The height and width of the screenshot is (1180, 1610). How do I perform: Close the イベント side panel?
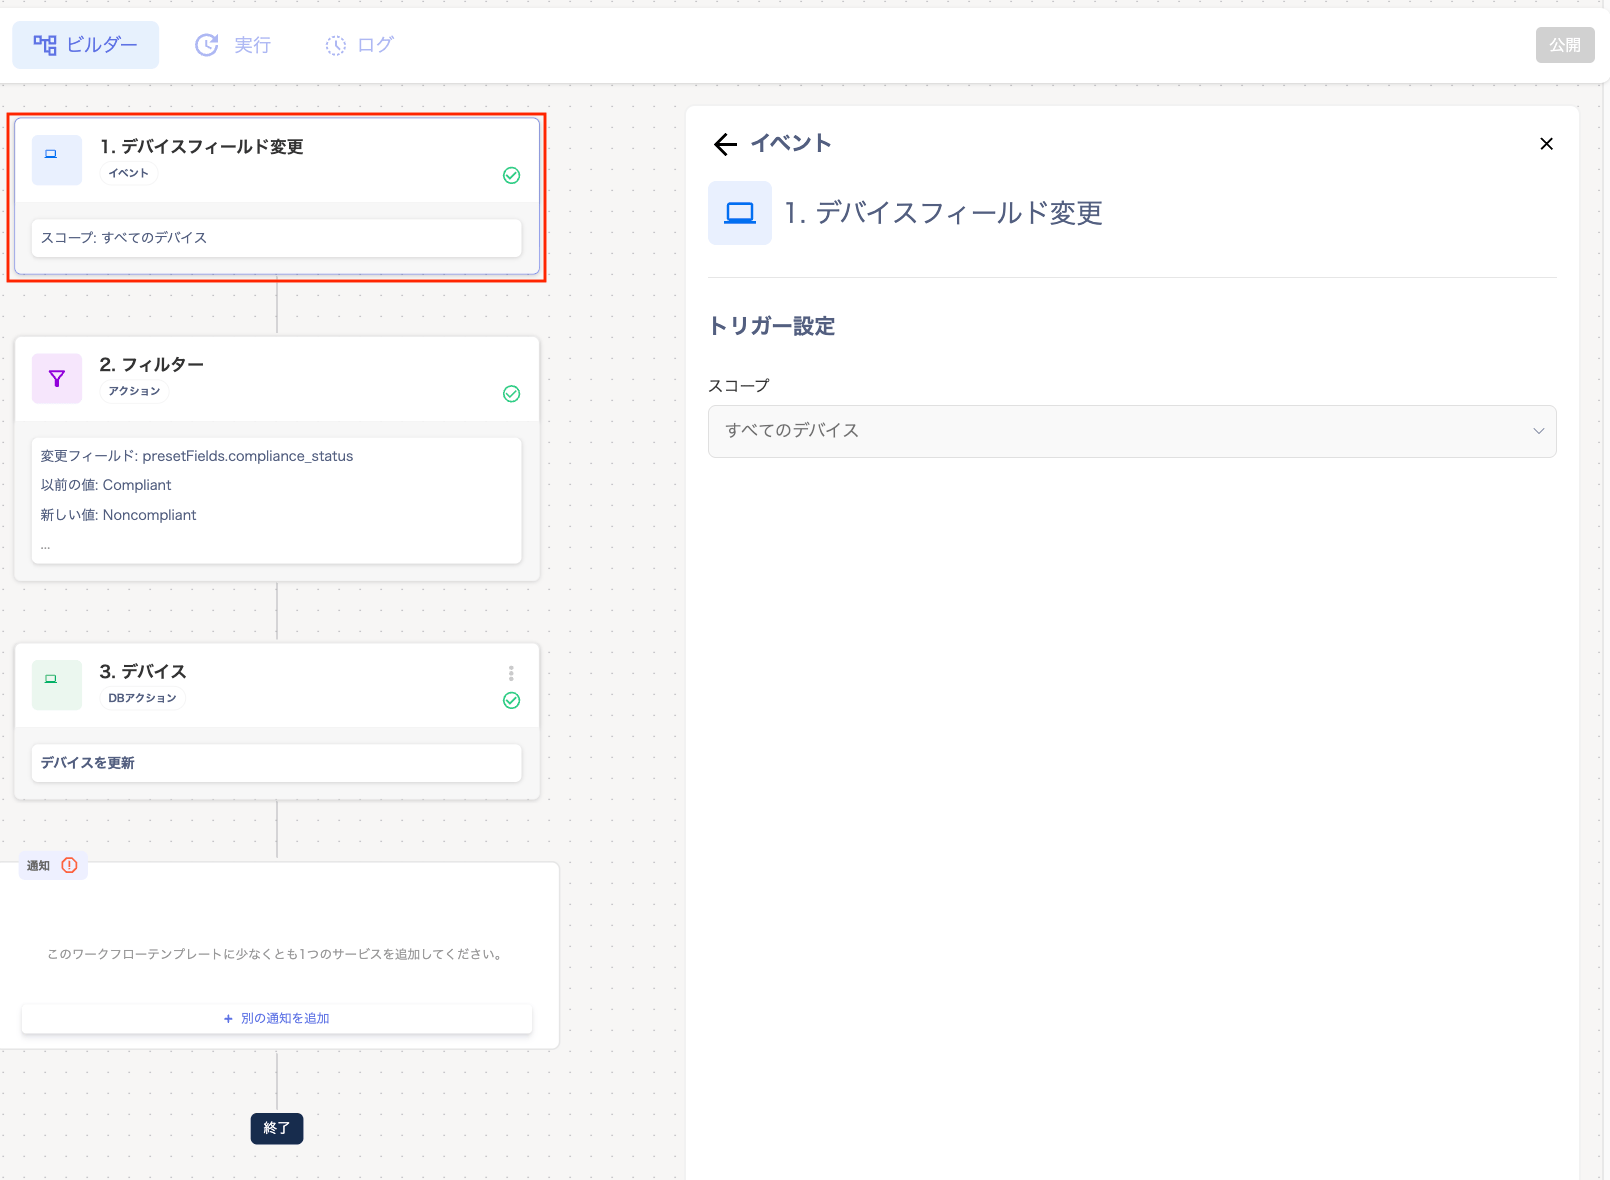pyautogui.click(x=1546, y=144)
